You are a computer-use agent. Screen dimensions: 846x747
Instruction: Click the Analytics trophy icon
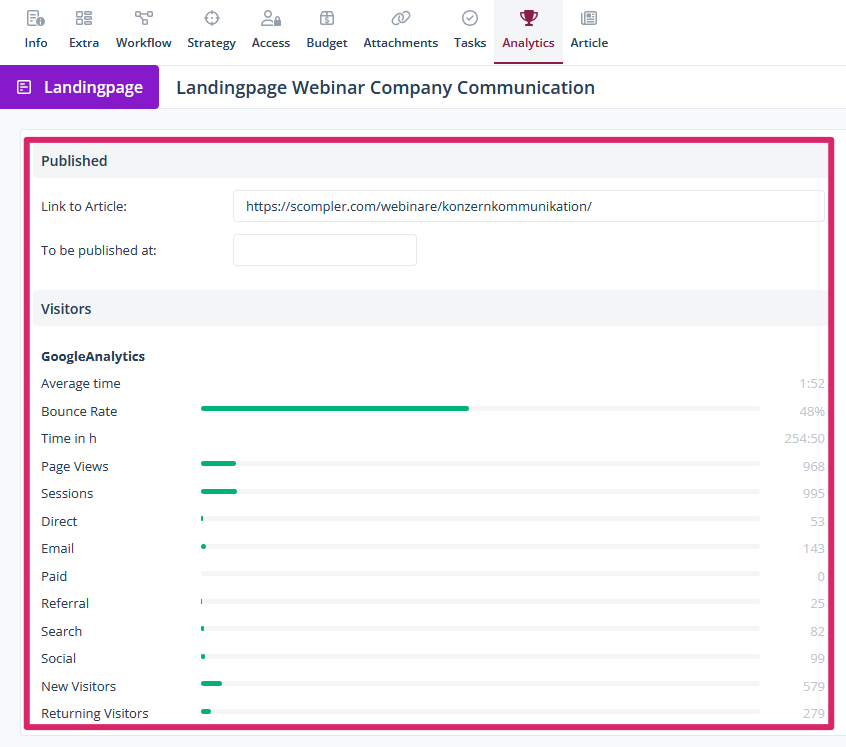pyautogui.click(x=528, y=18)
